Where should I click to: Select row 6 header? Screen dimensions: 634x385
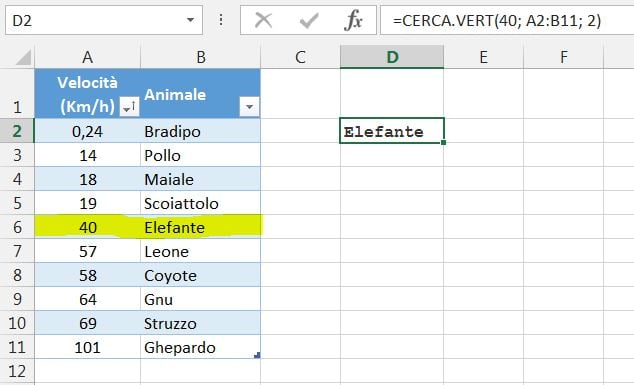[x=17, y=227]
